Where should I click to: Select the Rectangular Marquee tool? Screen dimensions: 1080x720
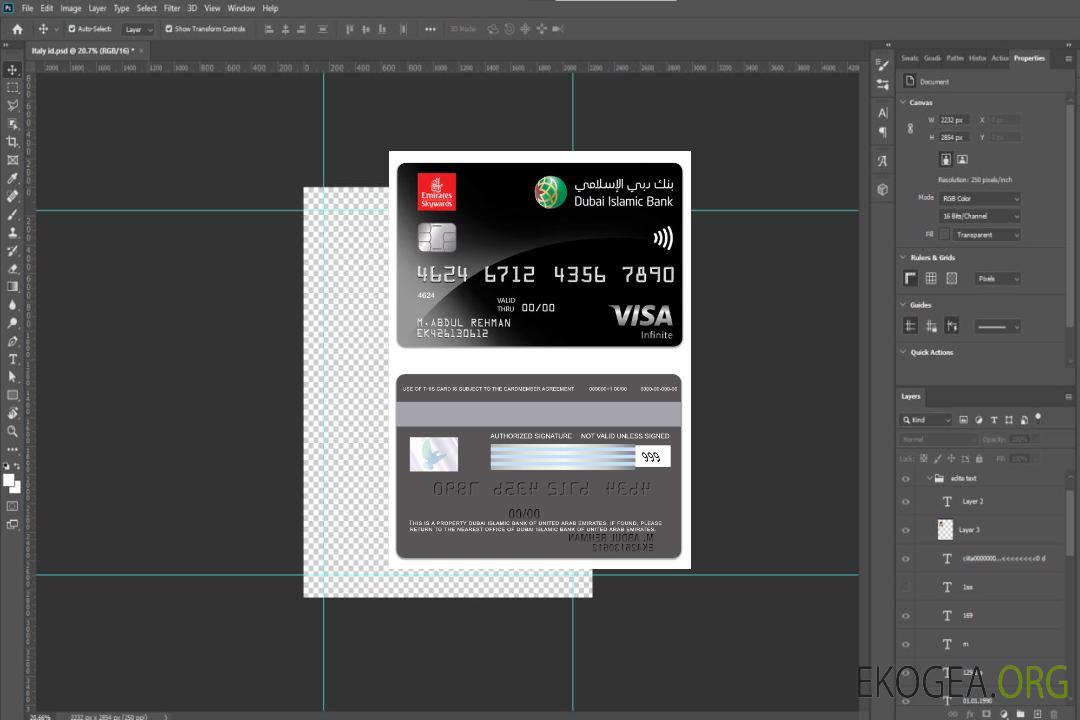coord(12,88)
